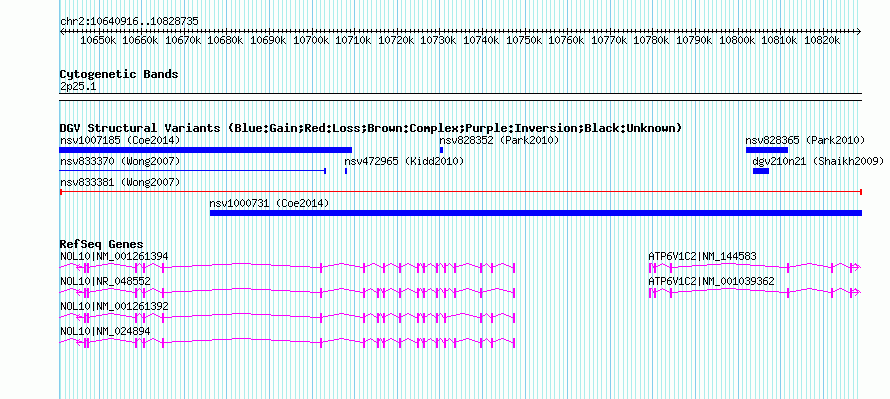Open the NOL10|NM_001261392 transcript label
The image size is (890, 399).
pos(114,306)
